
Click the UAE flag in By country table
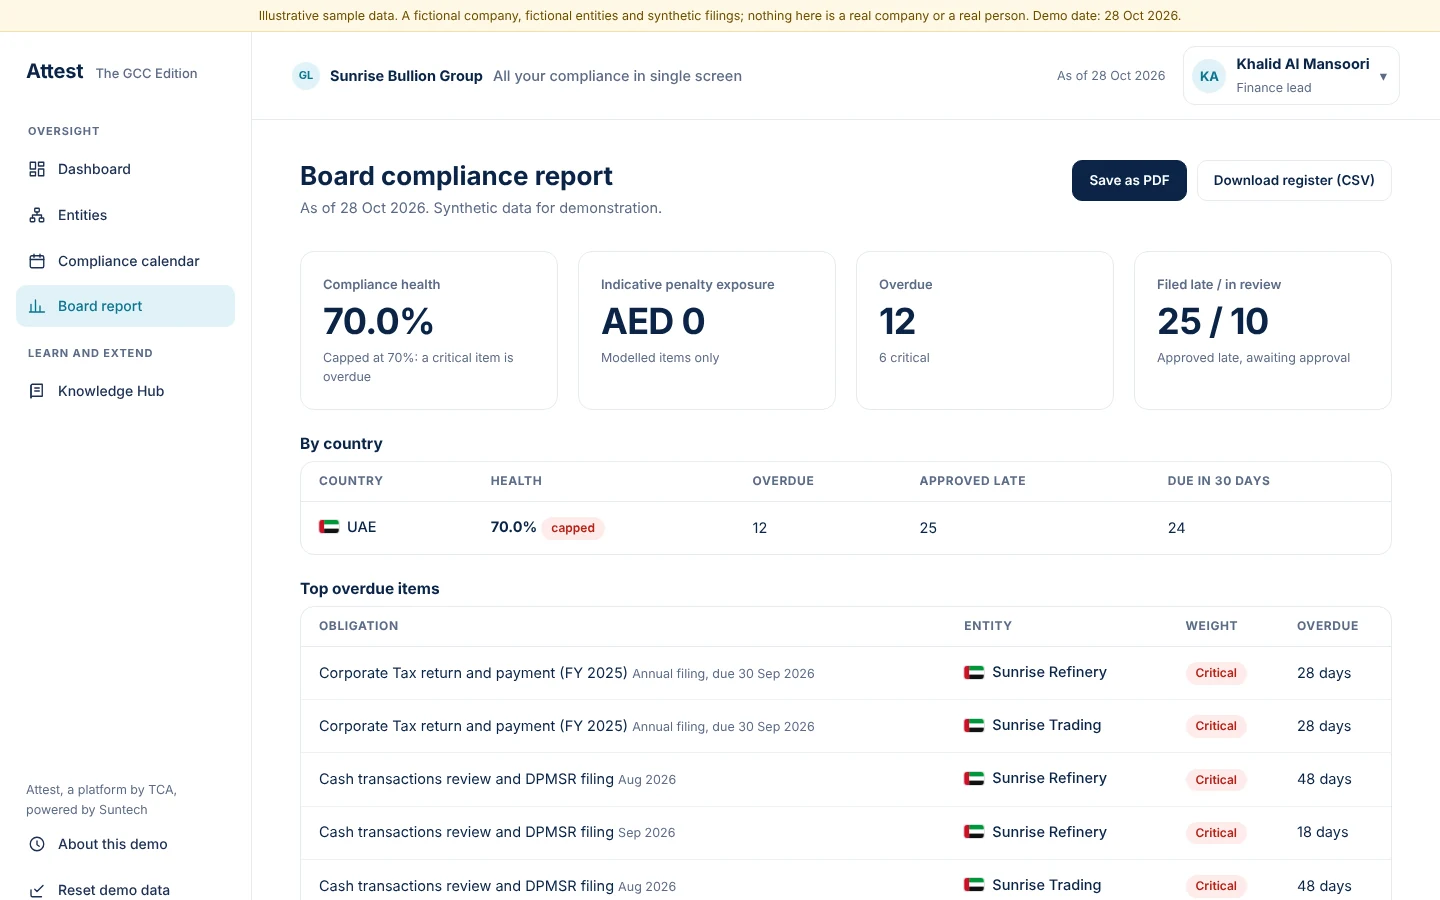(329, 527)
